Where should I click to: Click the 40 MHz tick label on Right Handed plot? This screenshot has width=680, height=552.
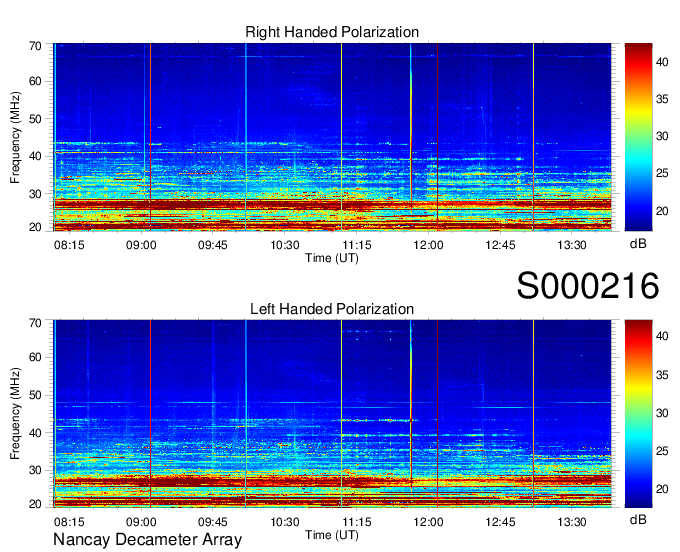(35, 156)
